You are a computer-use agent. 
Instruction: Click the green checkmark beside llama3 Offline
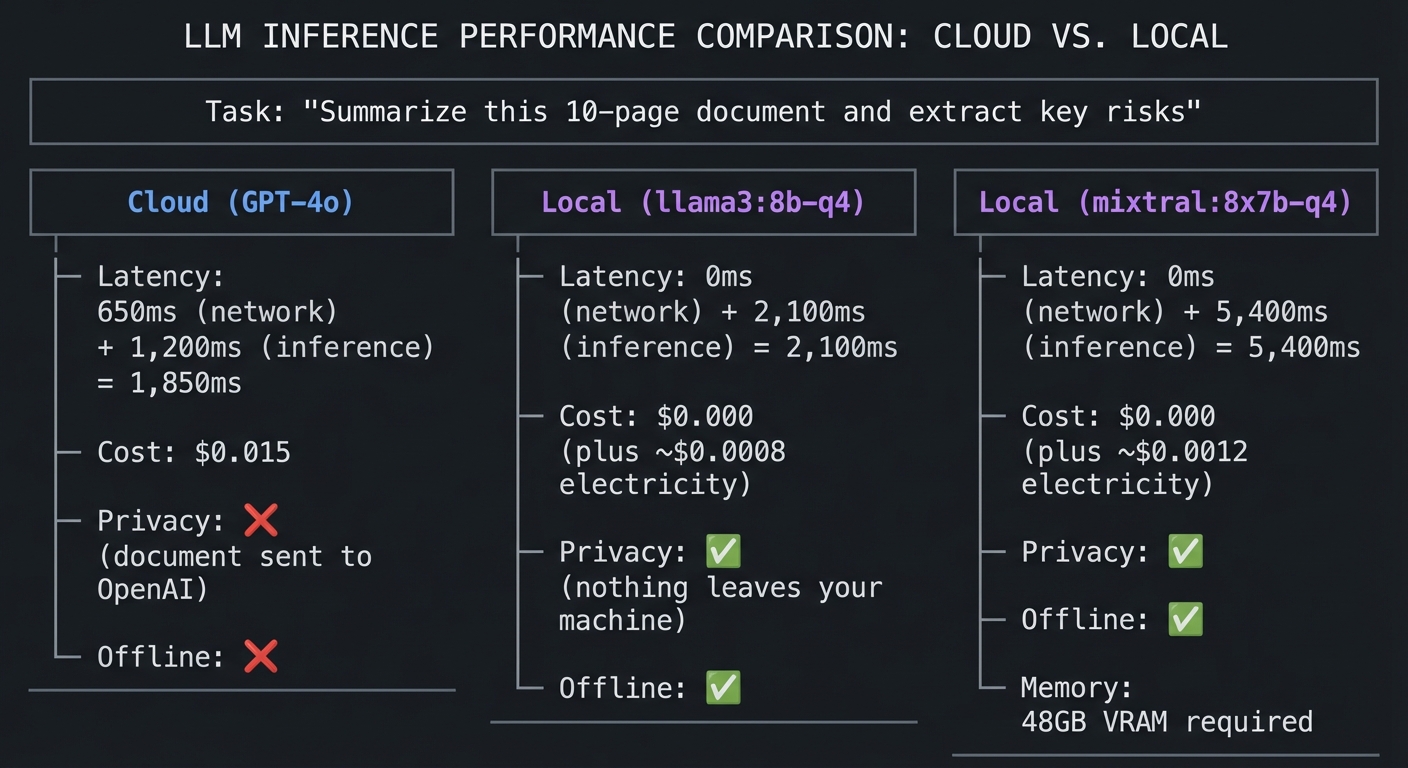pyautogui.click(x=723, y=687)
